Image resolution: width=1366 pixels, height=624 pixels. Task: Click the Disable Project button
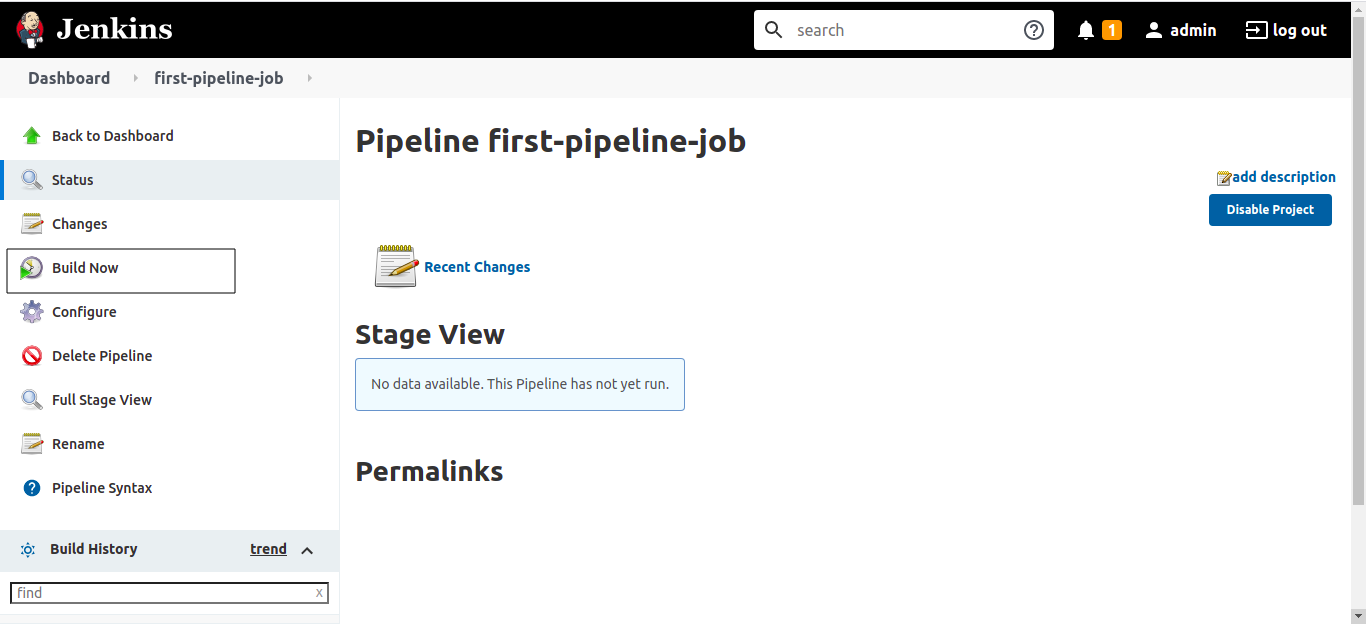1270,210
